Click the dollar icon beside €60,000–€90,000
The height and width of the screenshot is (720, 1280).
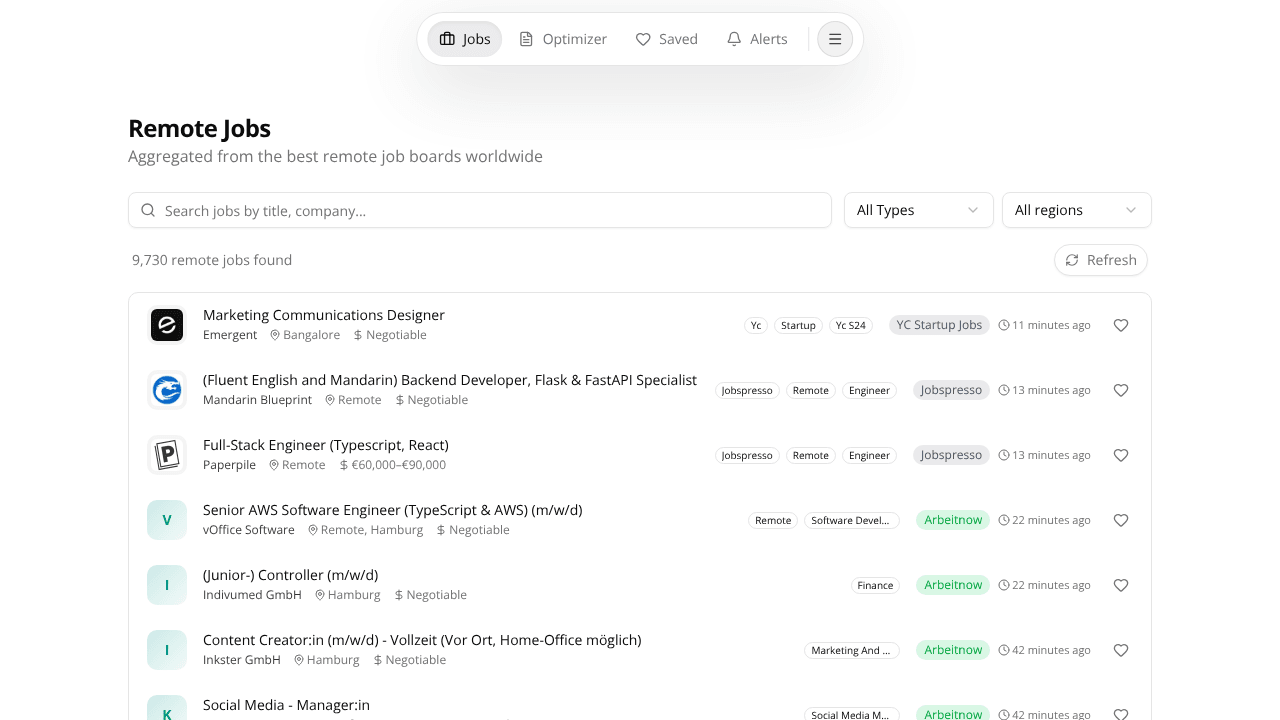(x=344, y=465)
